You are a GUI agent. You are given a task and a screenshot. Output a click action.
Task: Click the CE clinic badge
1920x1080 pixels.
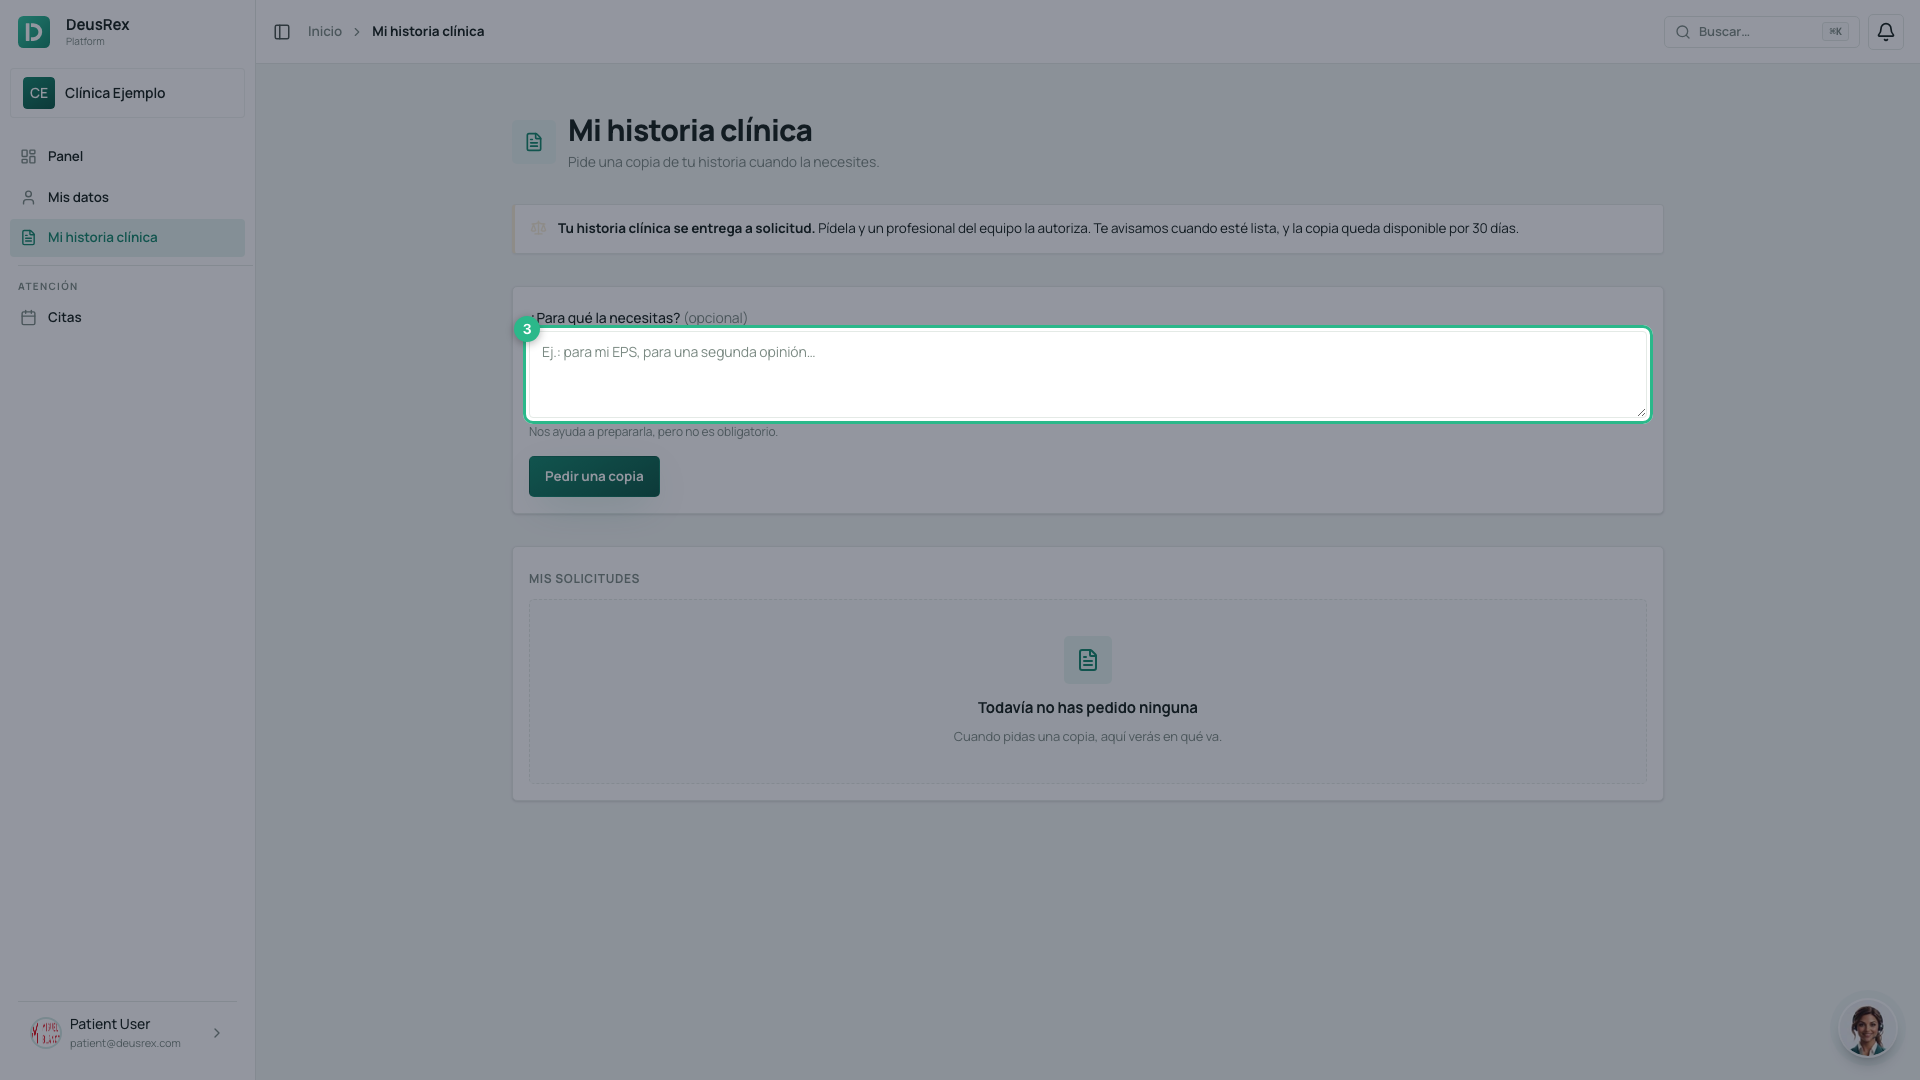(x=39, y=93)
